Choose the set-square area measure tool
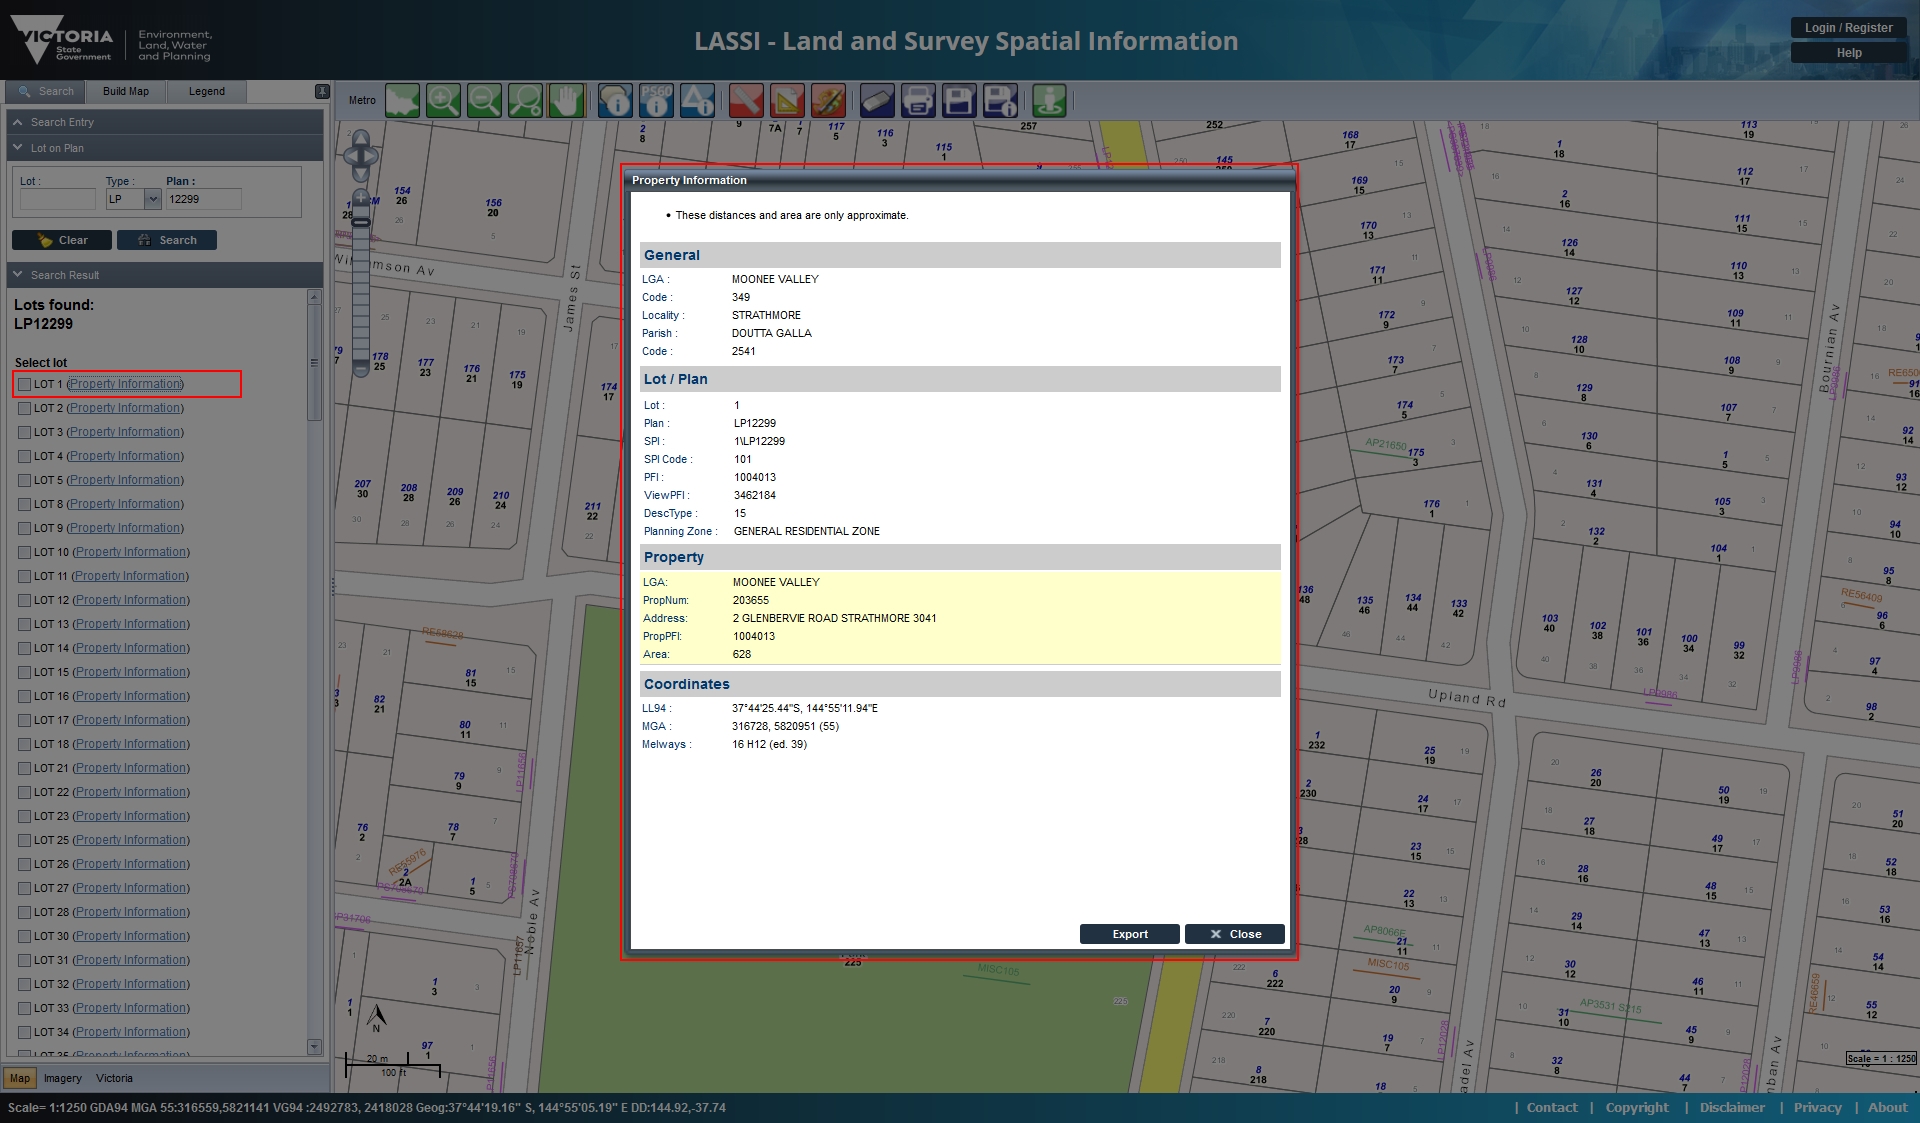 point(788,100)
